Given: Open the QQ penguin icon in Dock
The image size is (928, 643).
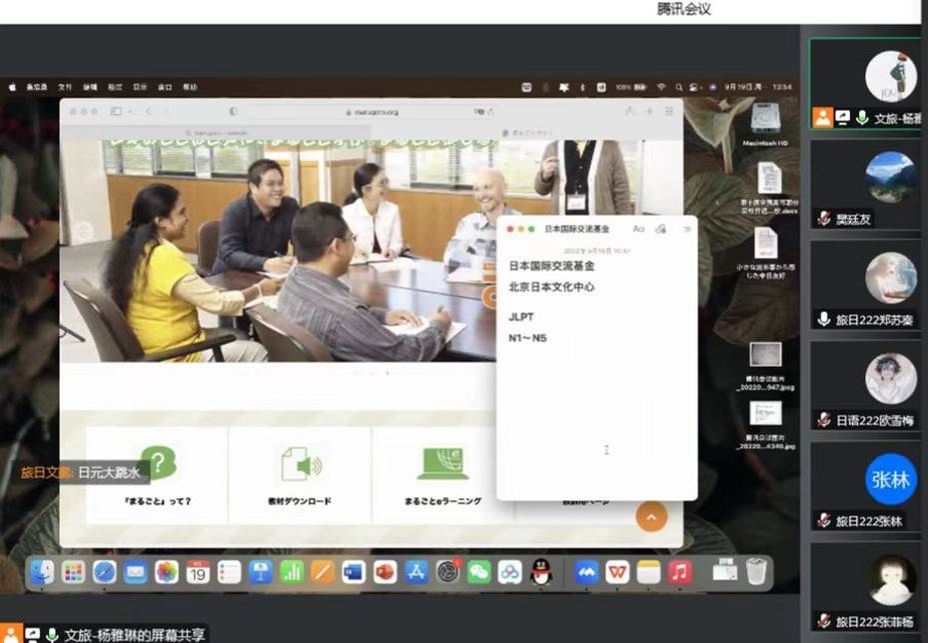Looking at the screenshot, I should click(x=541, y=572).
